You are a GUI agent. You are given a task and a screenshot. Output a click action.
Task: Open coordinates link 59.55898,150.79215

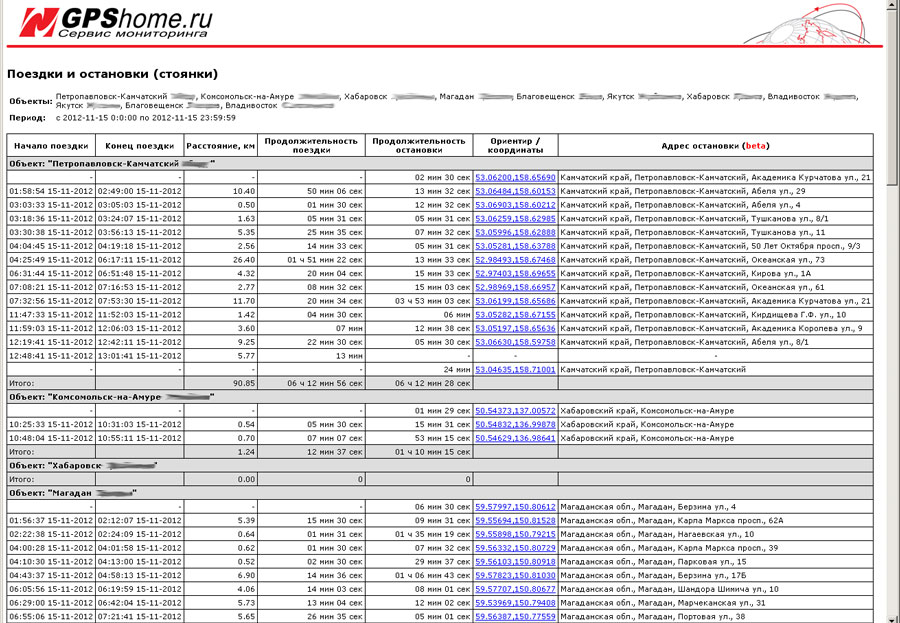coord(515,535)
